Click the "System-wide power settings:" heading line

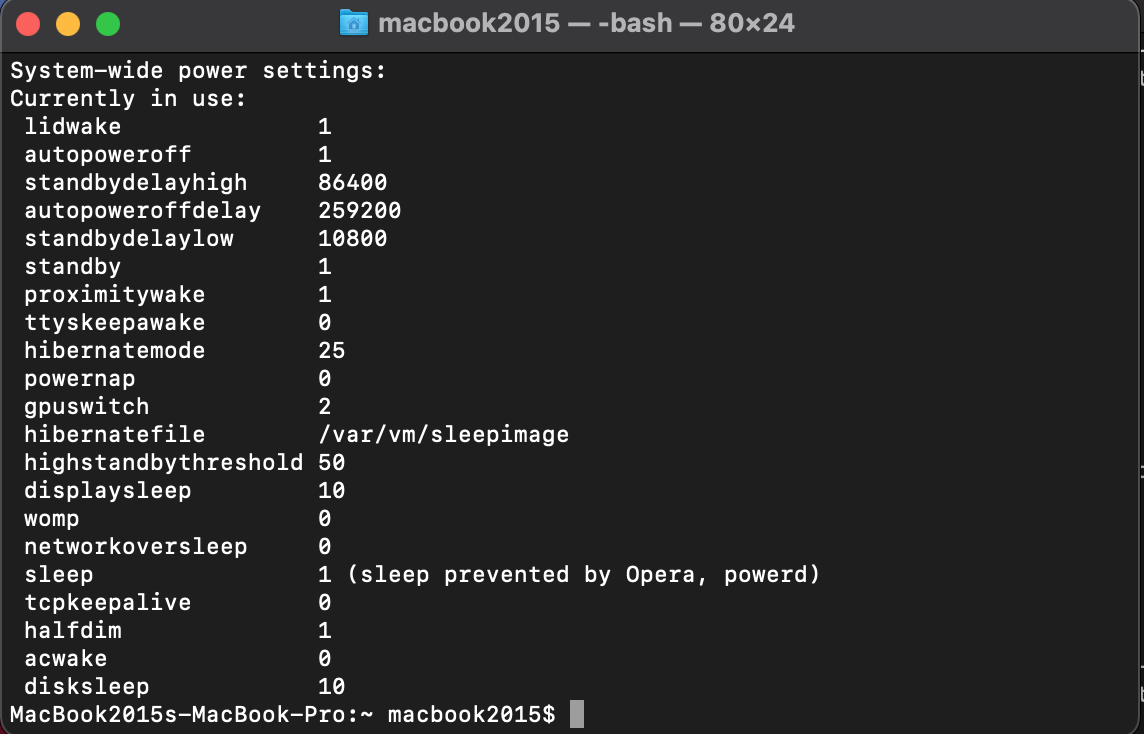(198, 71)
